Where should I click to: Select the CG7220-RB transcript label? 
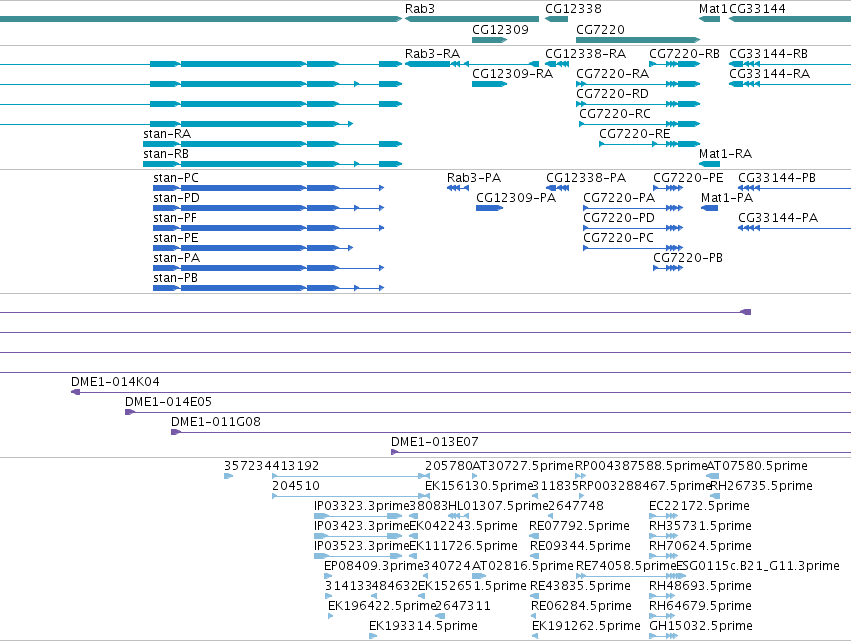click(684, 54)
